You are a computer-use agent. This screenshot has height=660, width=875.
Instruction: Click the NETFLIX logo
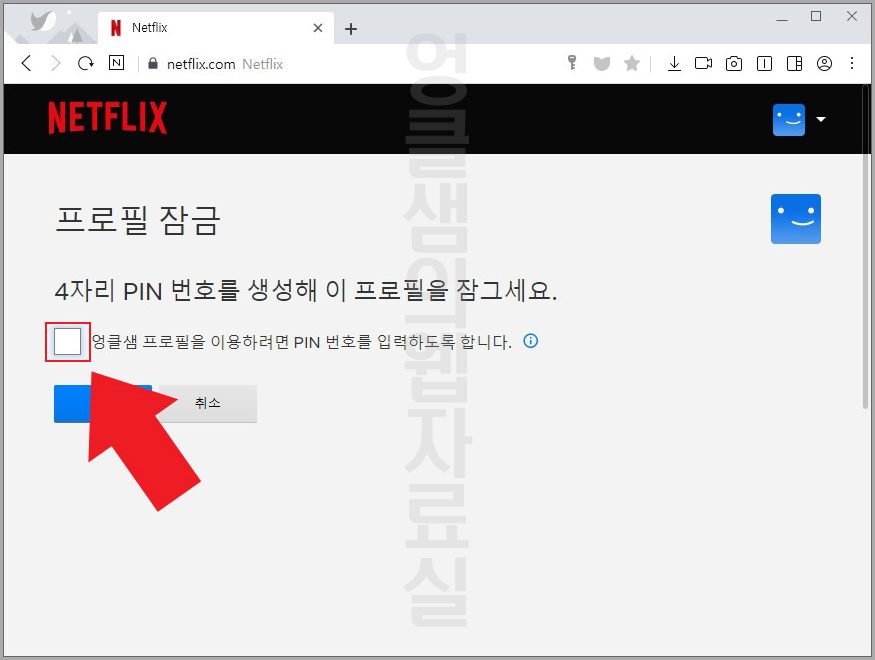coord(108,118)
